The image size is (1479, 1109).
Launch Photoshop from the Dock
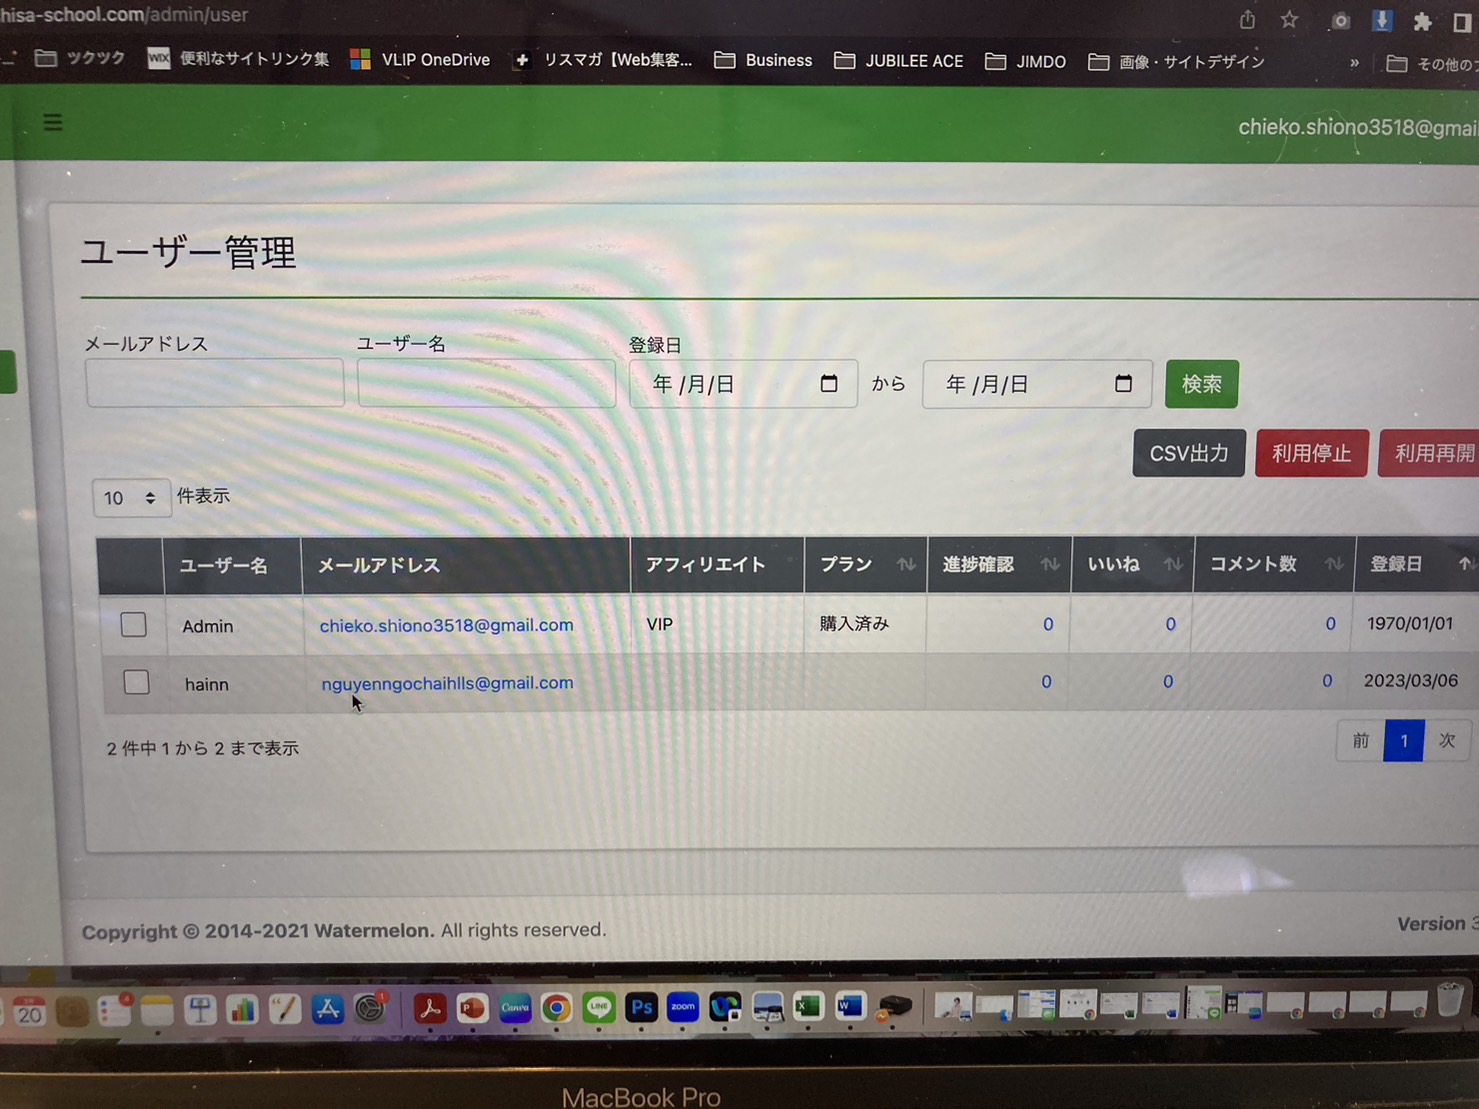click(641, 1007)
